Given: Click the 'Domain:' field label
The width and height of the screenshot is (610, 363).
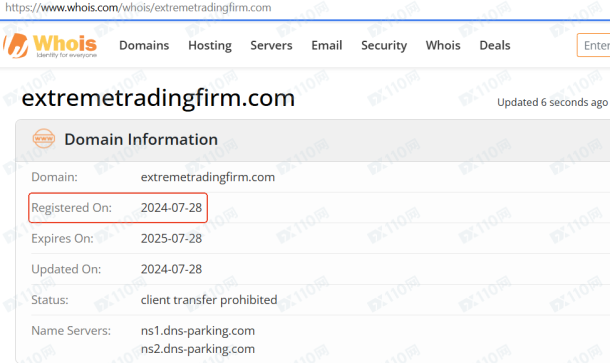Looking at the screenshot, I should pos(54,177).
